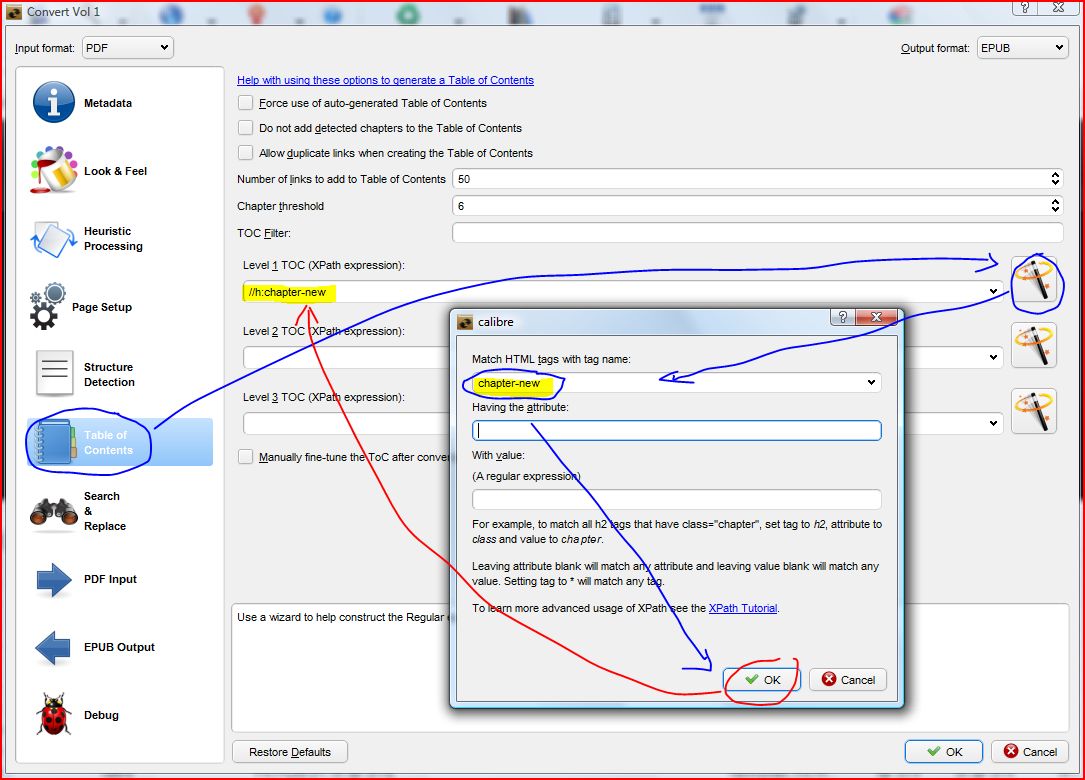1085x780 pixels.
Task: Confirm wizard with calibre dialog OK button
Action: click(761, 680)
